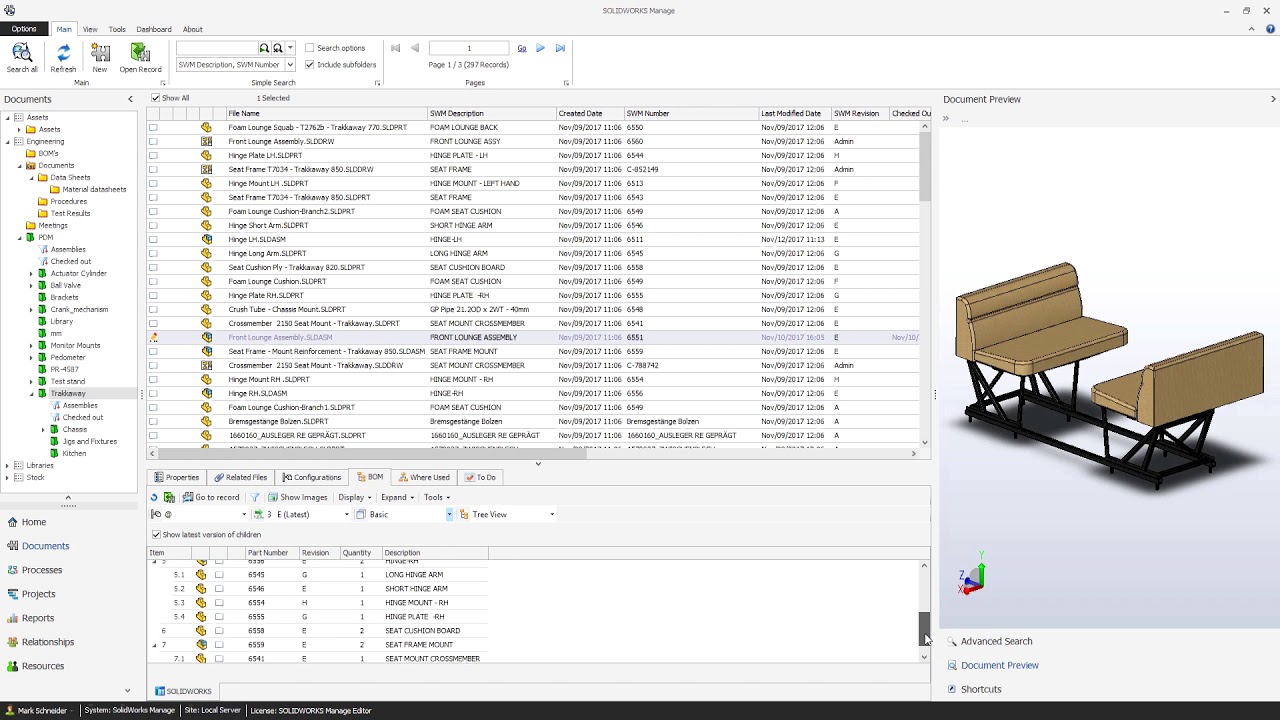
Task: Open Advanced Search link
Action: click(x=996, y=642)
